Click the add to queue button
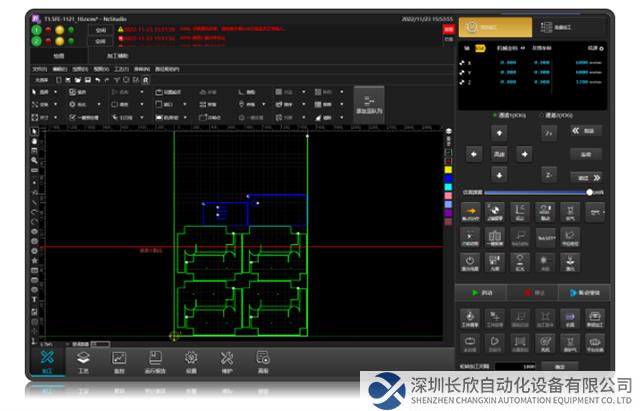Image resolution: width=640 pixels, height=411 pixels. 368,104
